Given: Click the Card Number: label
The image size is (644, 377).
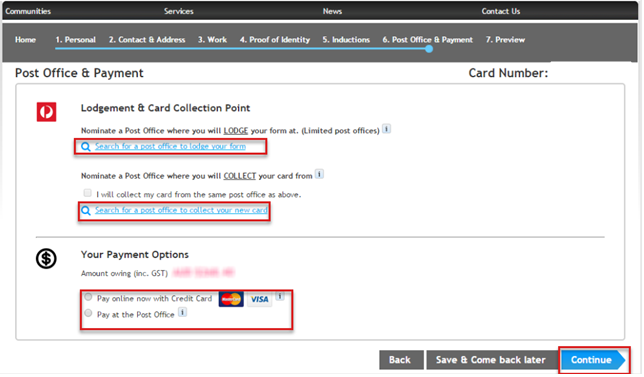Looking at the screenshot, I should (508, 73).
